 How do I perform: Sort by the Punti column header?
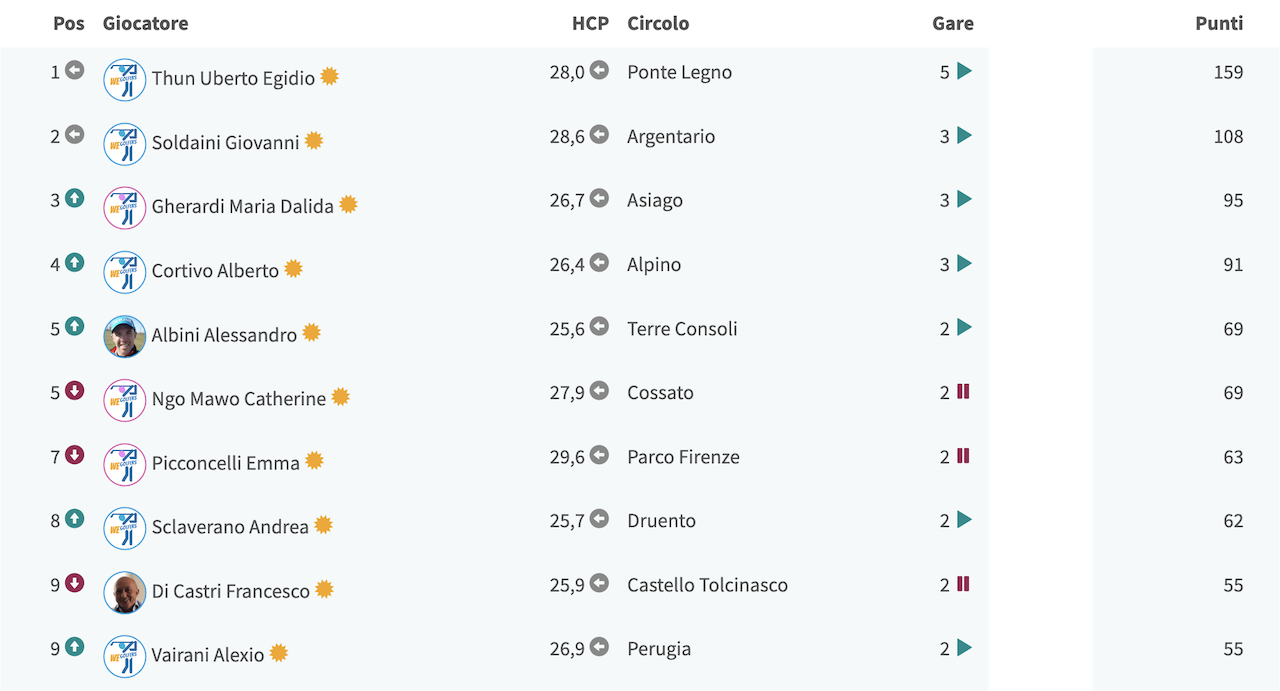coord(1219,23)
